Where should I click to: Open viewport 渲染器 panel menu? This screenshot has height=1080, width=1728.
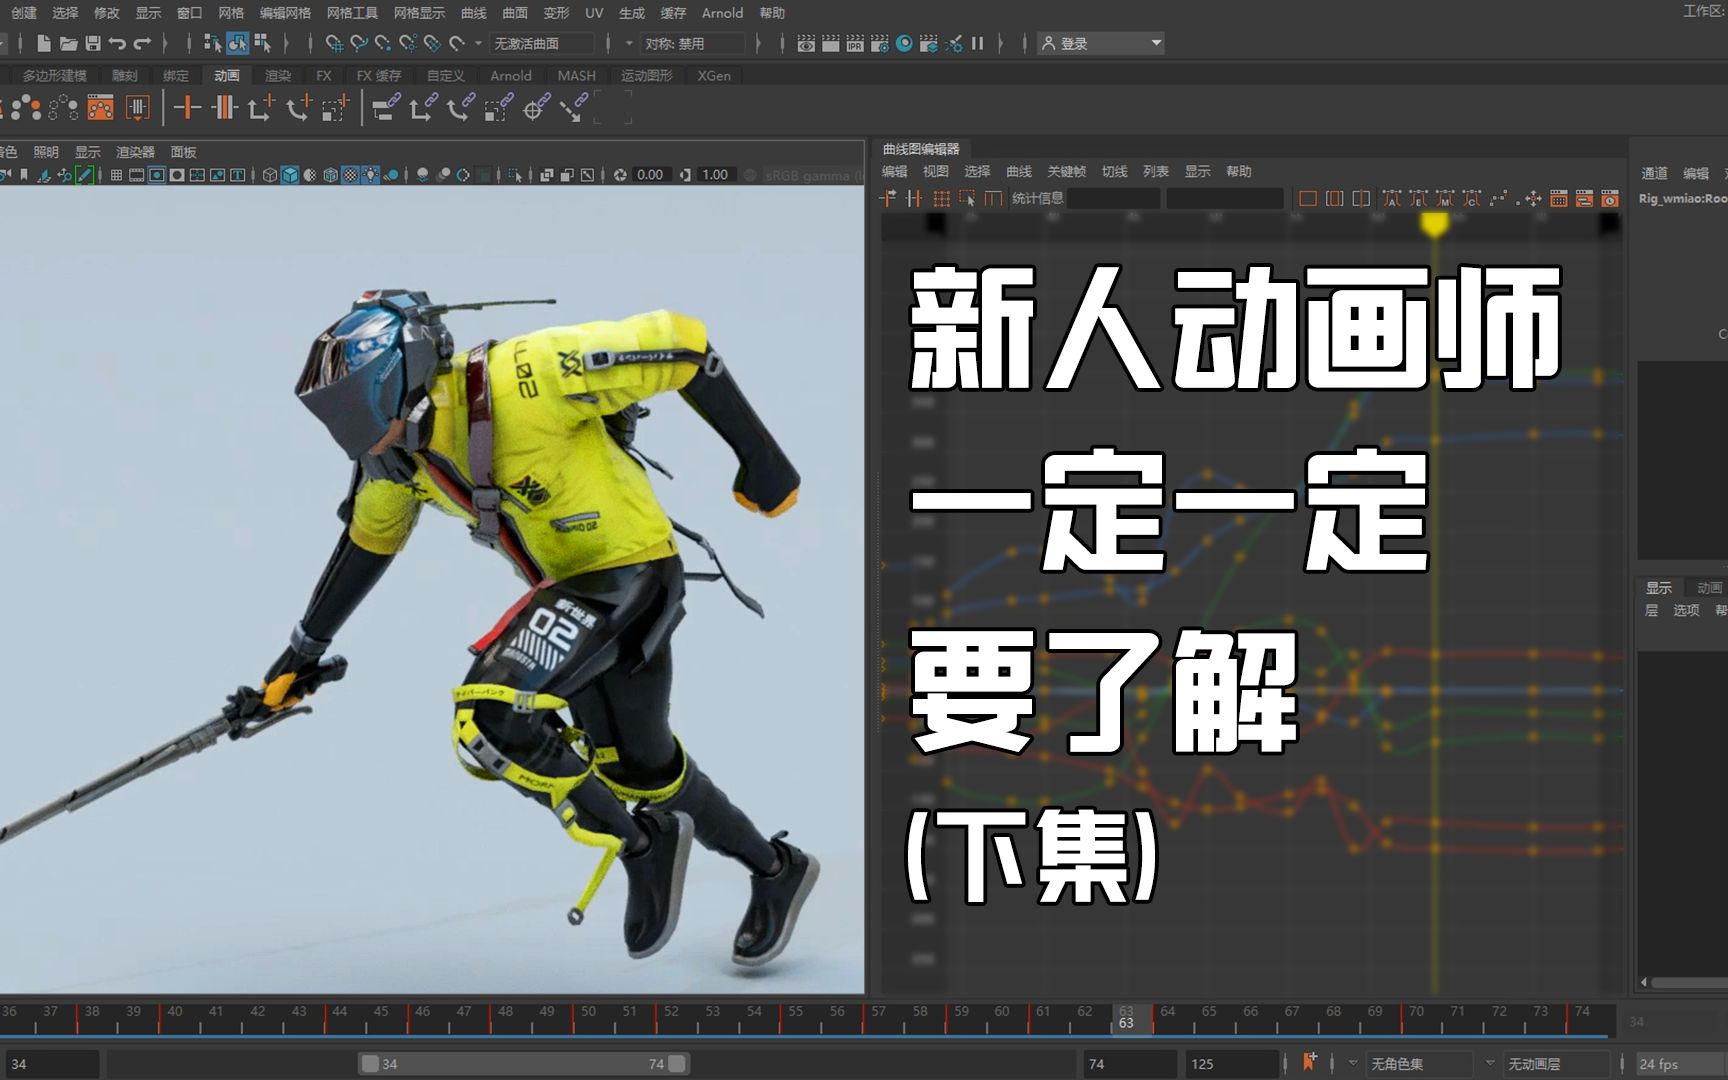click(x=135, y=152)
